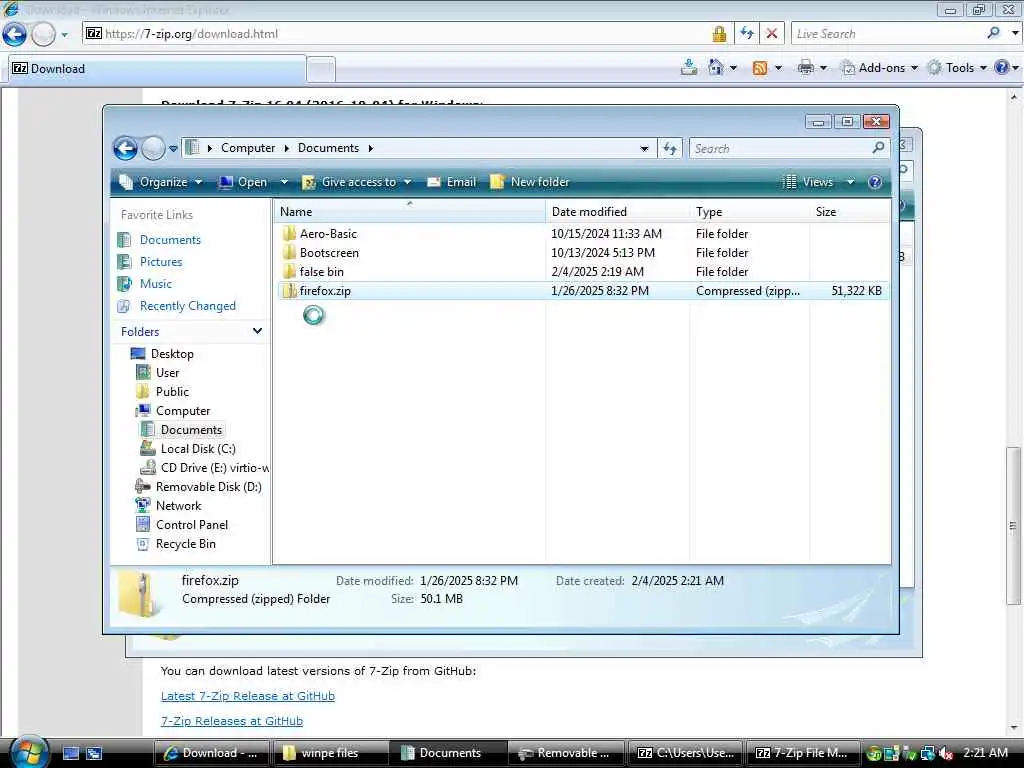Image resolution: width=1024 pixels, height=768 pixels.
Task: Open a new IE tab
Action: click(x=321, y=69)
